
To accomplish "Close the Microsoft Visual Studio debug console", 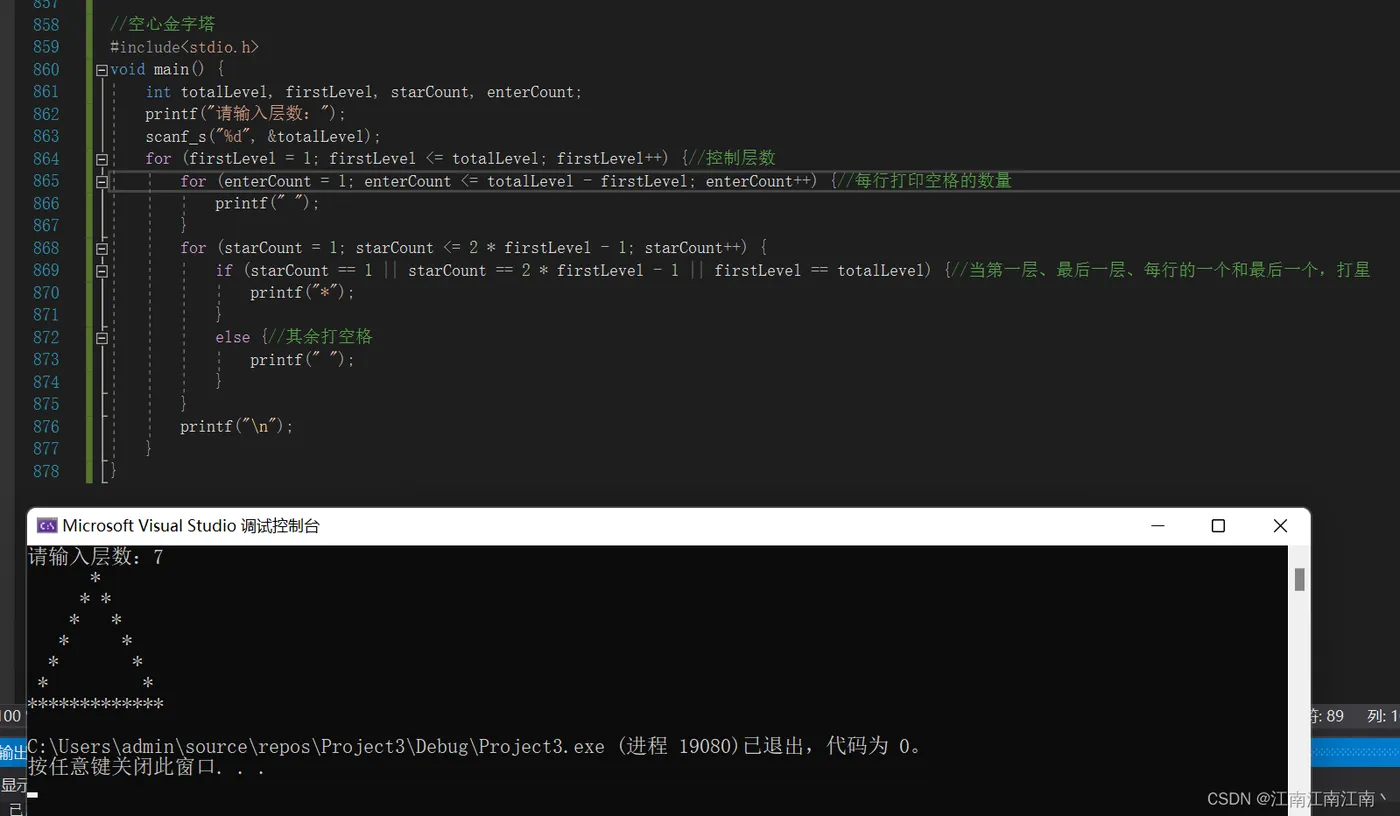I will tap(1280, 526).
